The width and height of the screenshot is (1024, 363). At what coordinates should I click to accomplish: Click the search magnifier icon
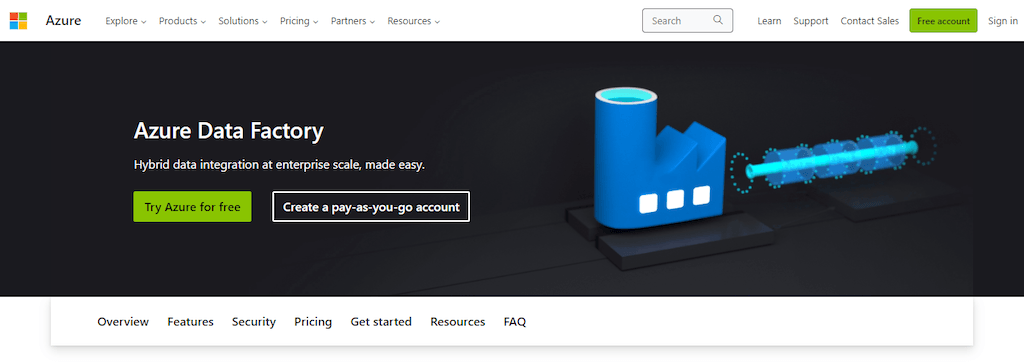[718, 20]
